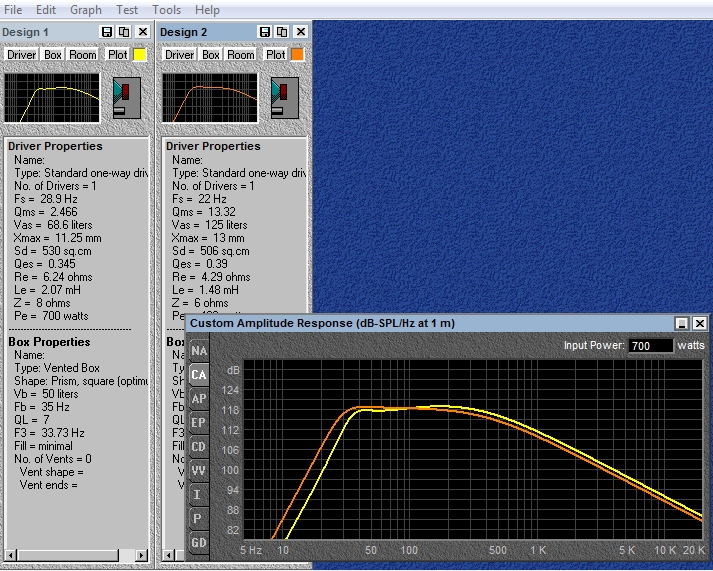Click Design 1 speaker box icon
Screen dimensions: 713x571
click(x=127, y=98)
